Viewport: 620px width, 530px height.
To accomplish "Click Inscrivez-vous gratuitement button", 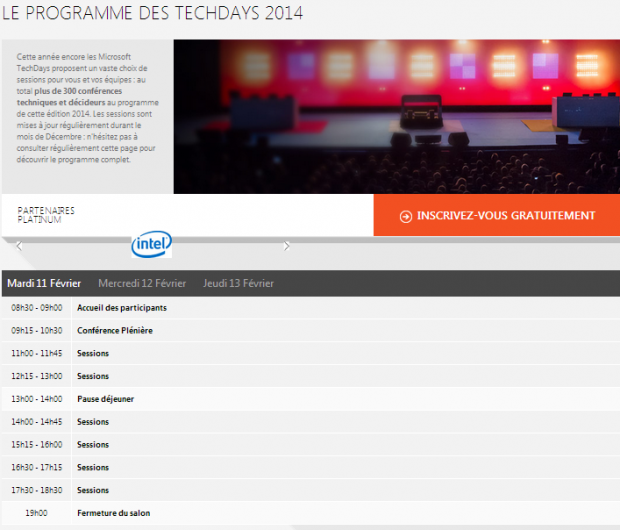I will [x=497, y=215].
